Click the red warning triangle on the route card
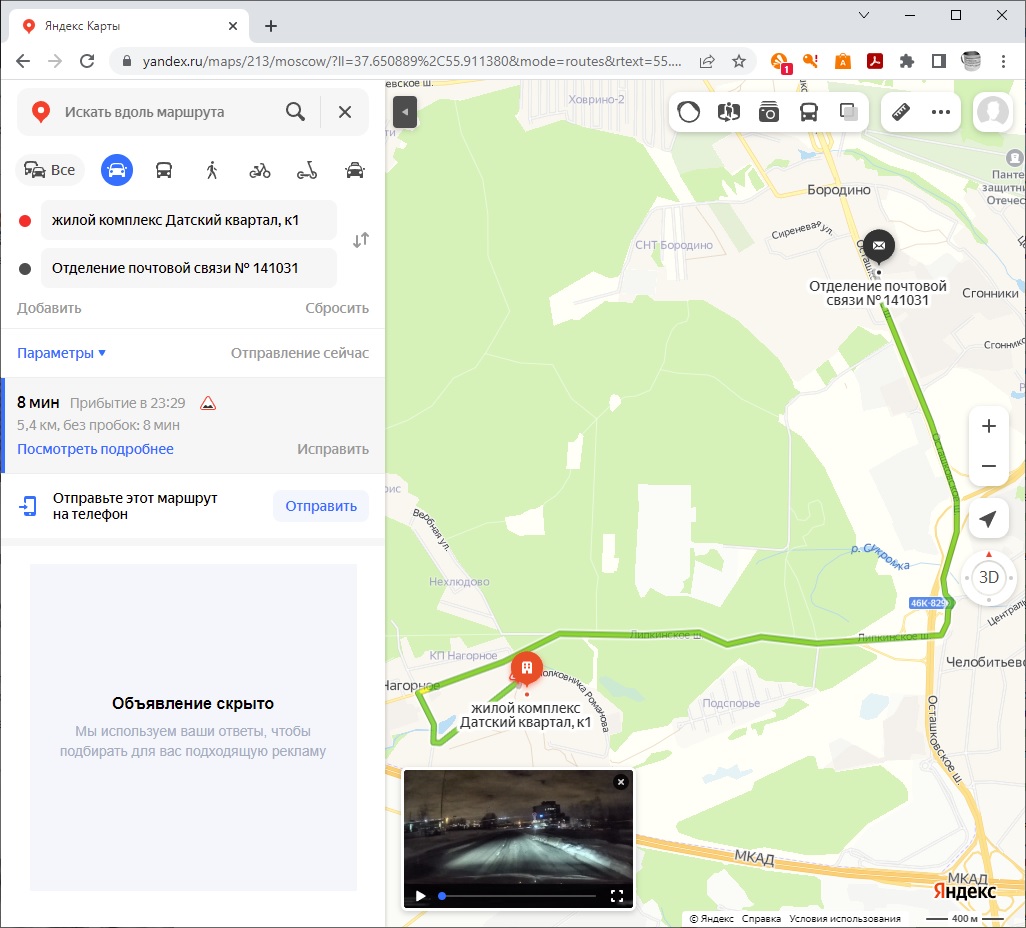Viewport: 1026px width, 928px height. click(x=208, y=403)
